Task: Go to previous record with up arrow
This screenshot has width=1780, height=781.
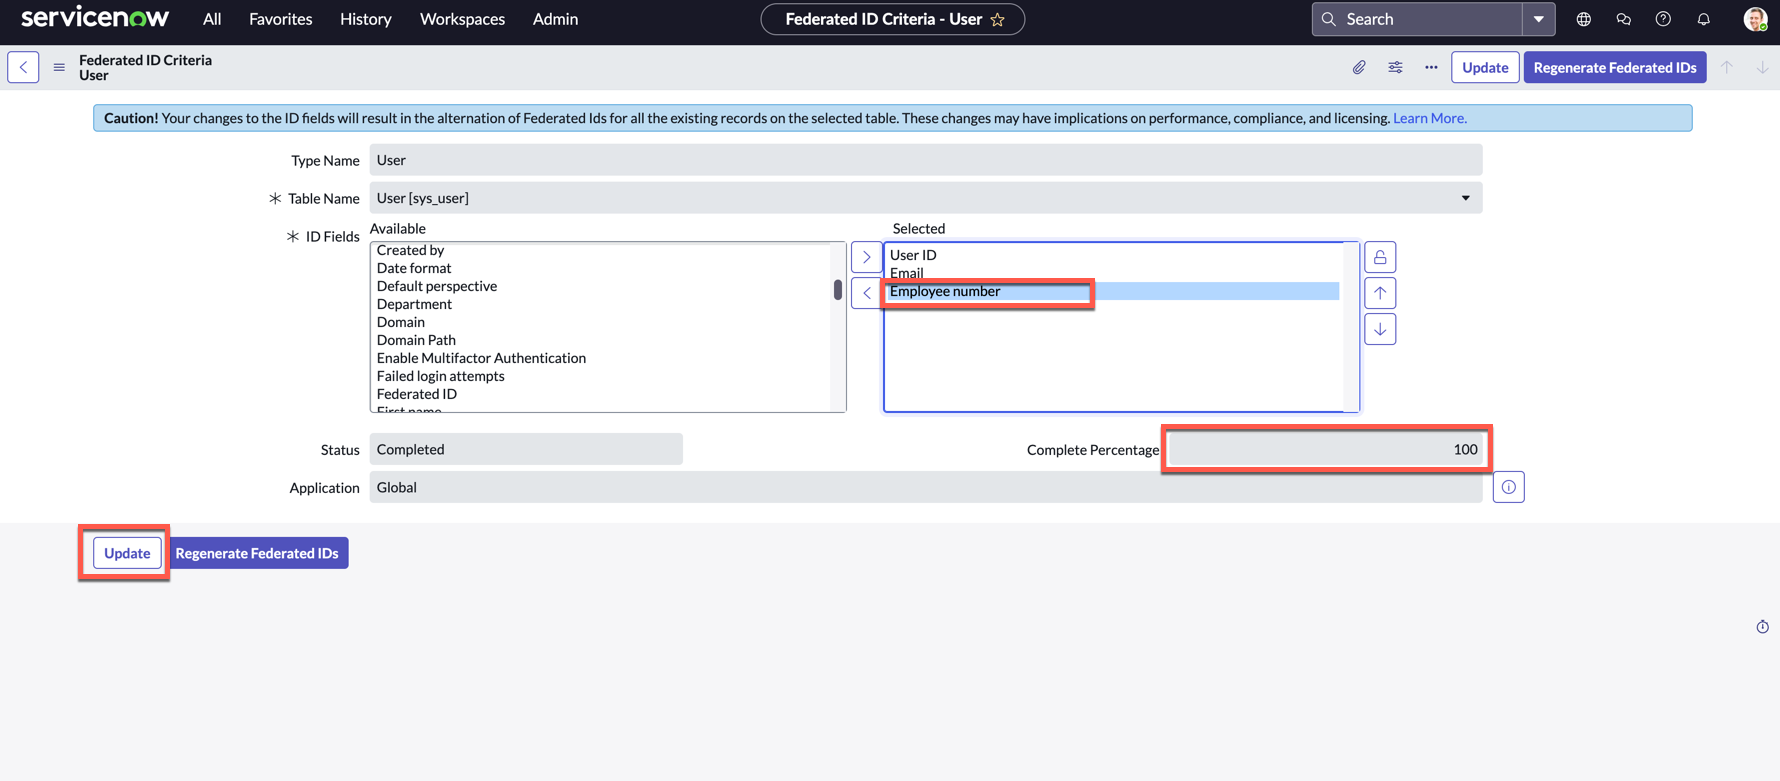Action: tap(1727, 67)
